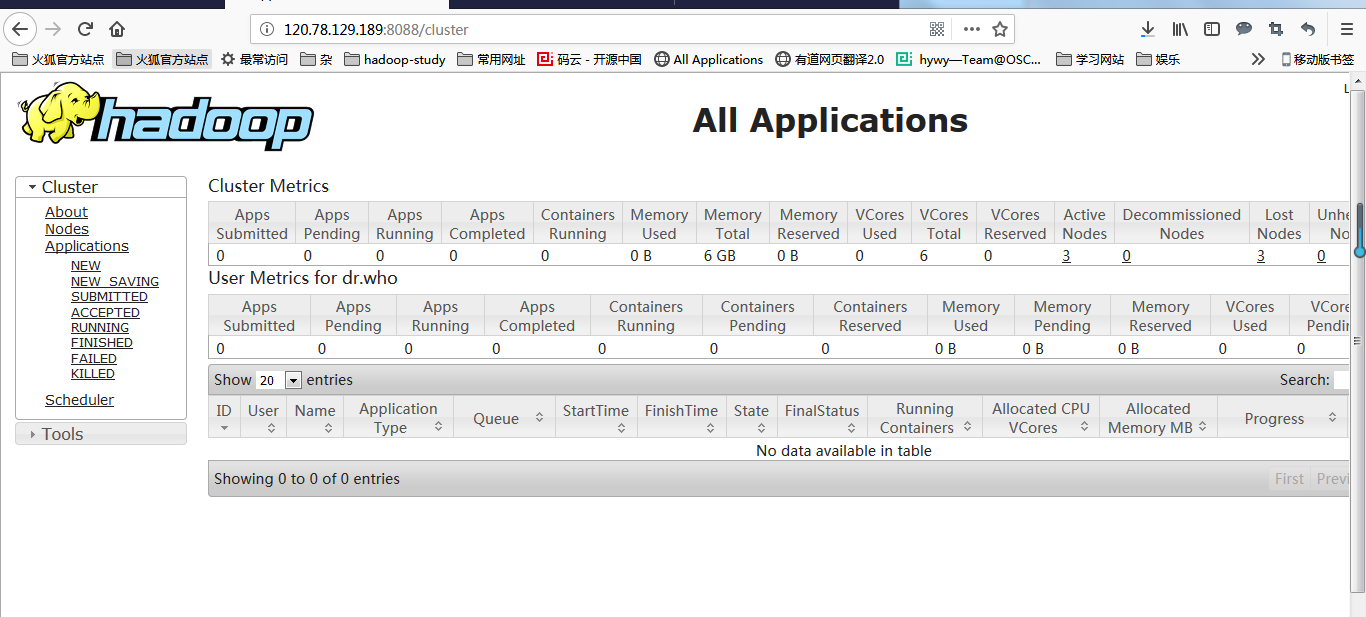Open the hadoop-study bookmarks folder
Screen dimensions: 1366x617
coord(394,59)
